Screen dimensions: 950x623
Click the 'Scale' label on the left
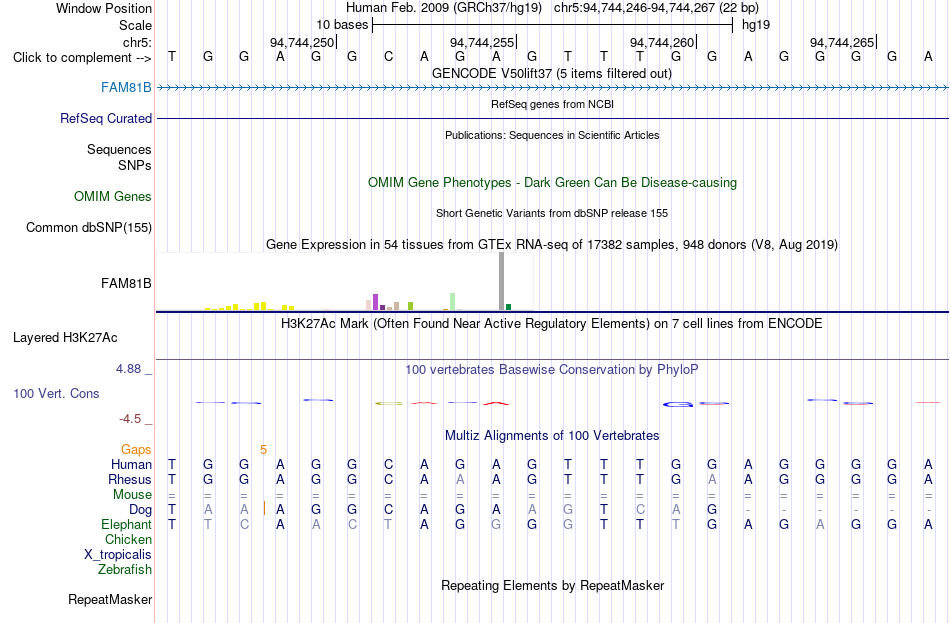coord(135,25)
